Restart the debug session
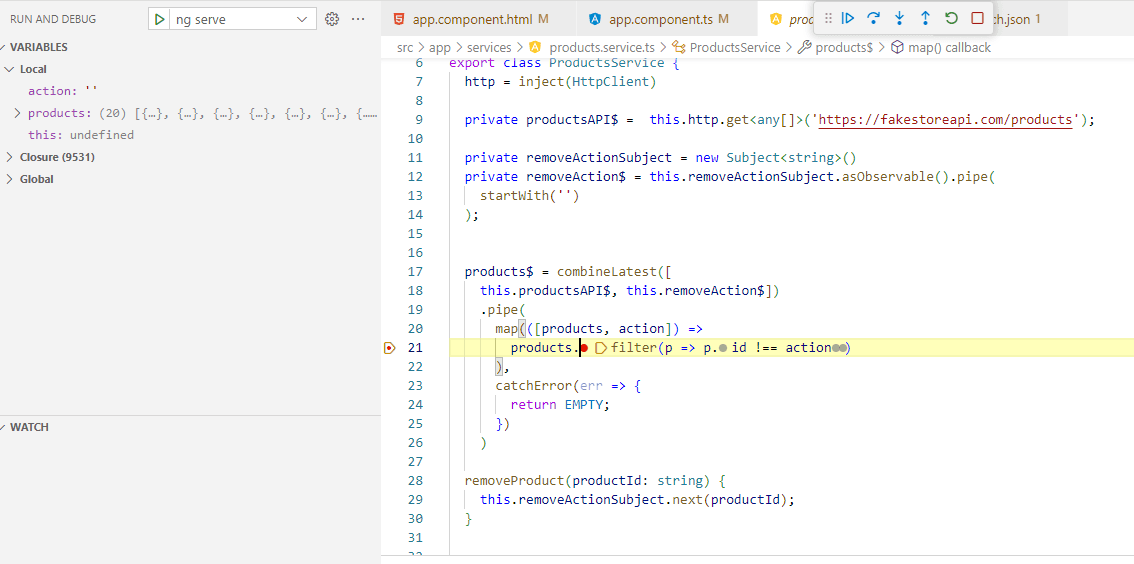 (951, 18)
